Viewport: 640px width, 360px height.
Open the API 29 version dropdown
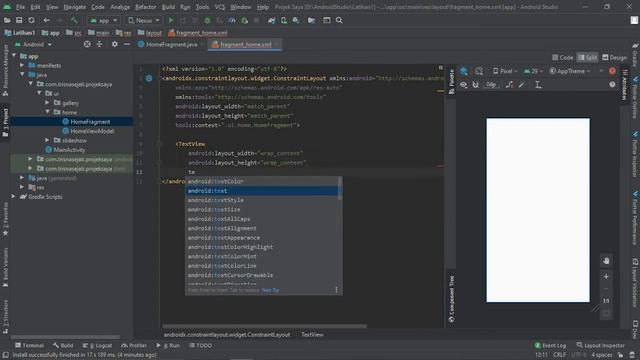533,71
